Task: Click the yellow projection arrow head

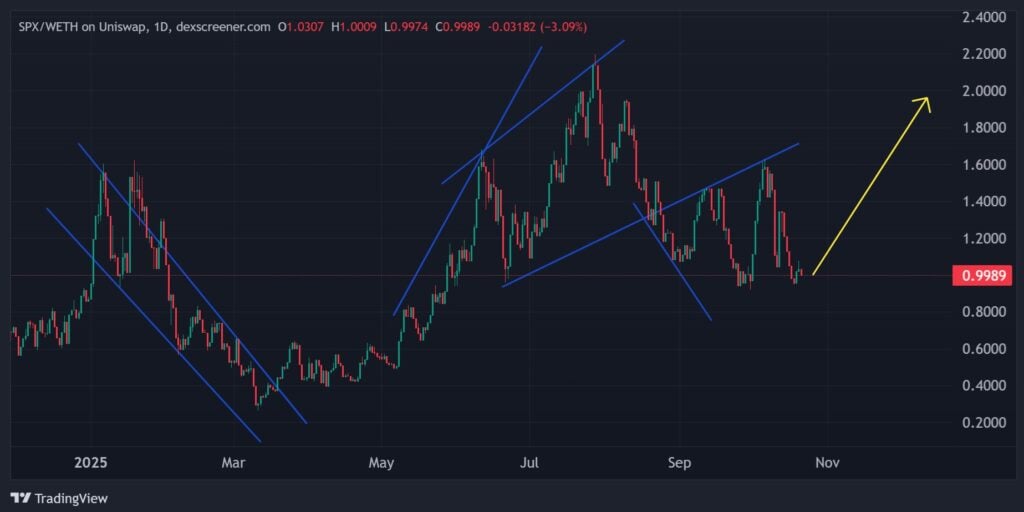Action: tap(926, 102)
